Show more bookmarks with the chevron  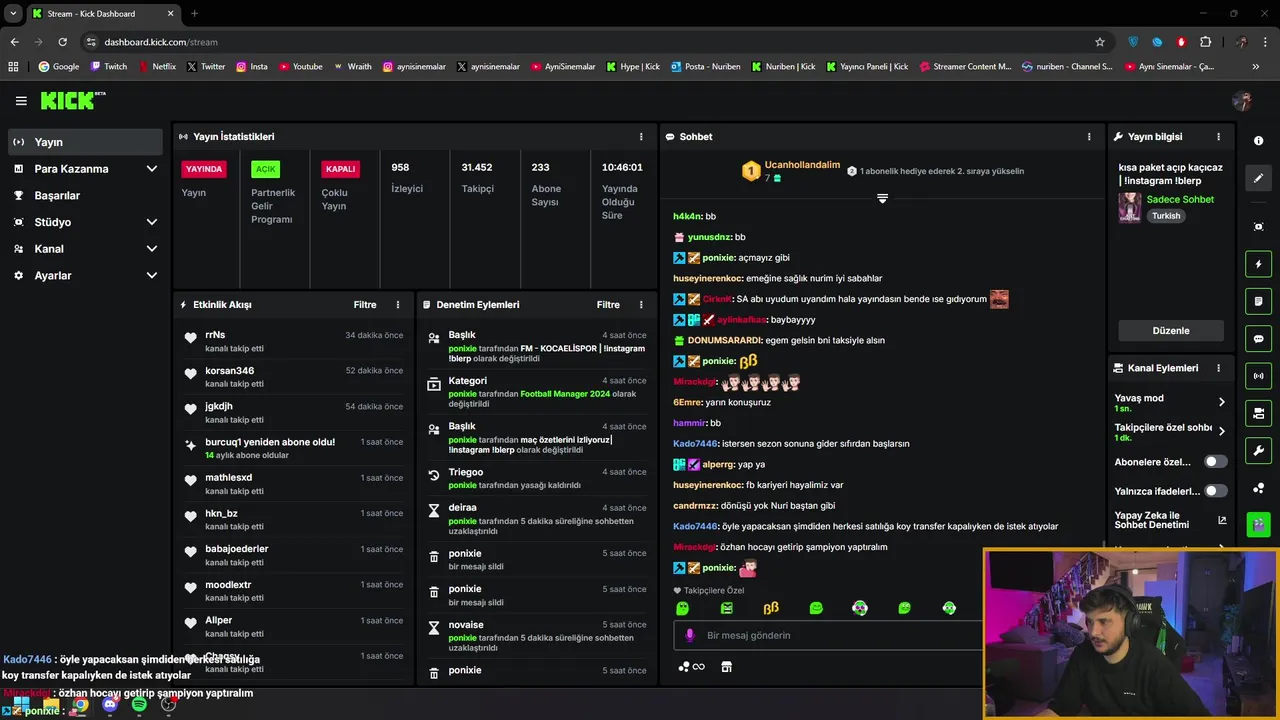tap(1255, 67)
